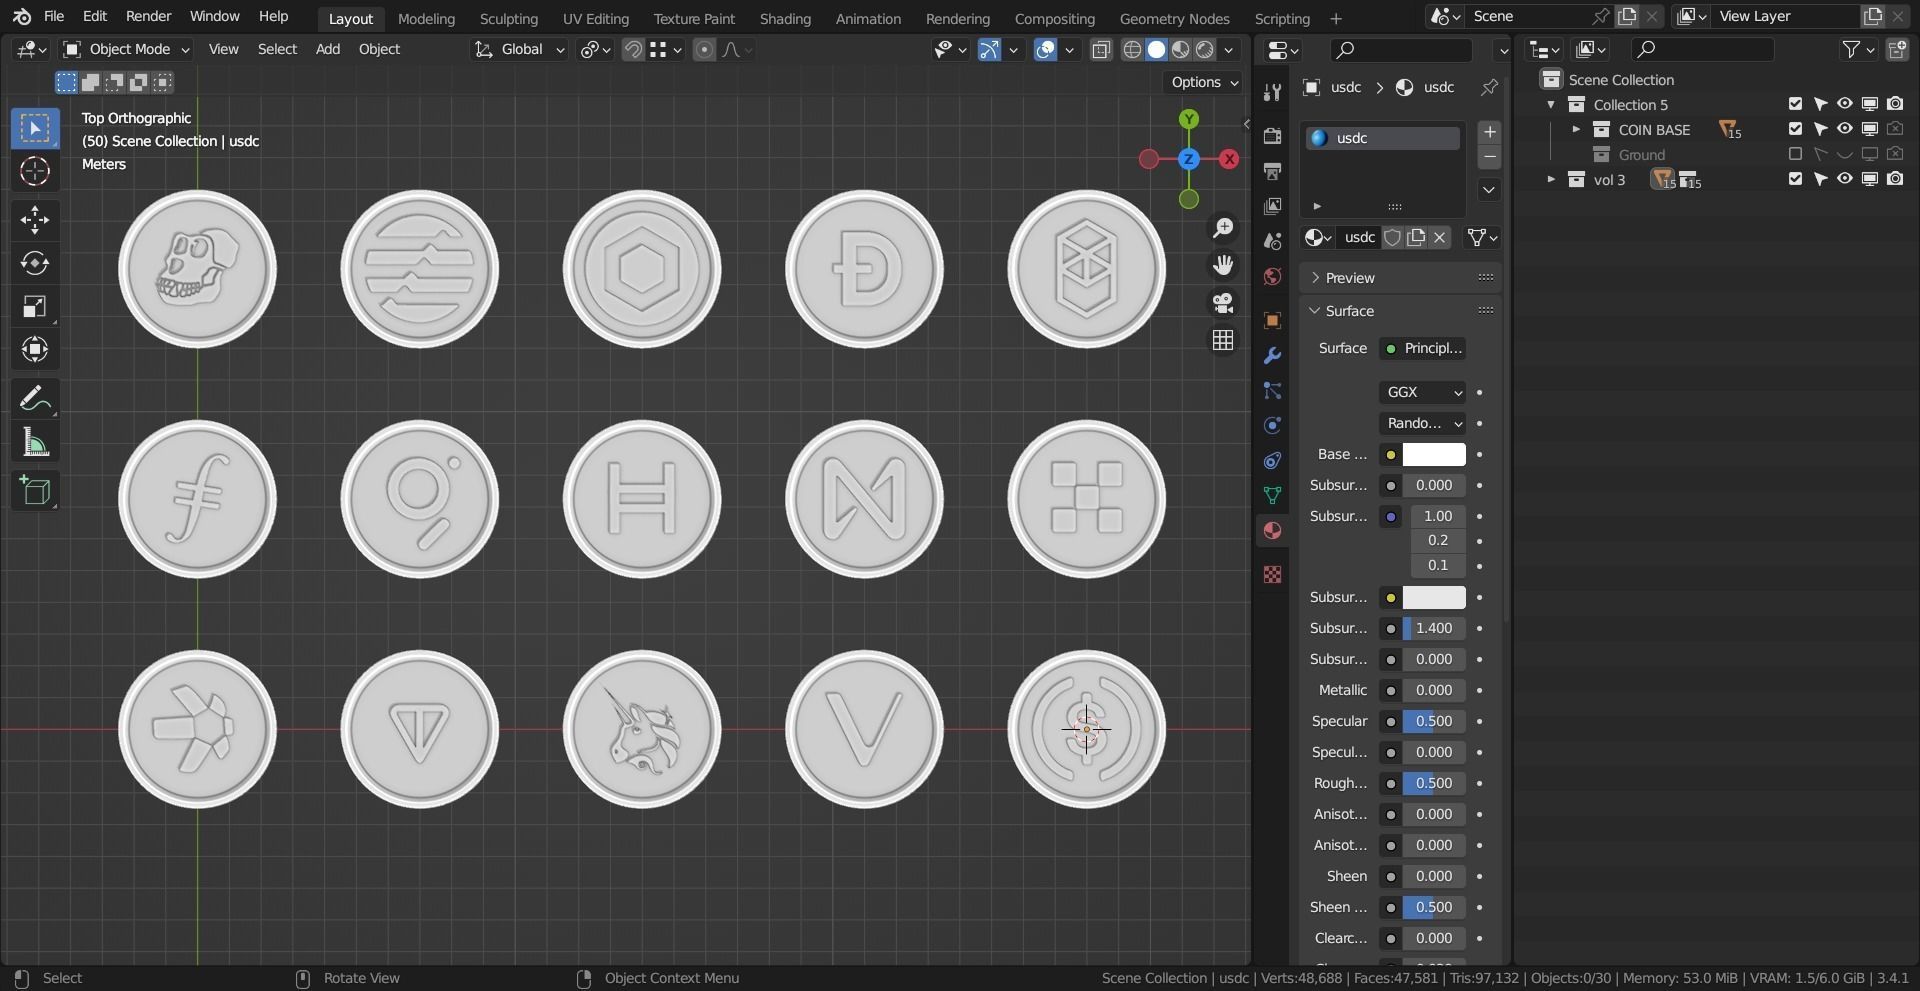The height and width of the screenshot is (991, 1920).
Task: Open the Random Walk subsurface method dropdown
Action: [x=1422, y=423]
